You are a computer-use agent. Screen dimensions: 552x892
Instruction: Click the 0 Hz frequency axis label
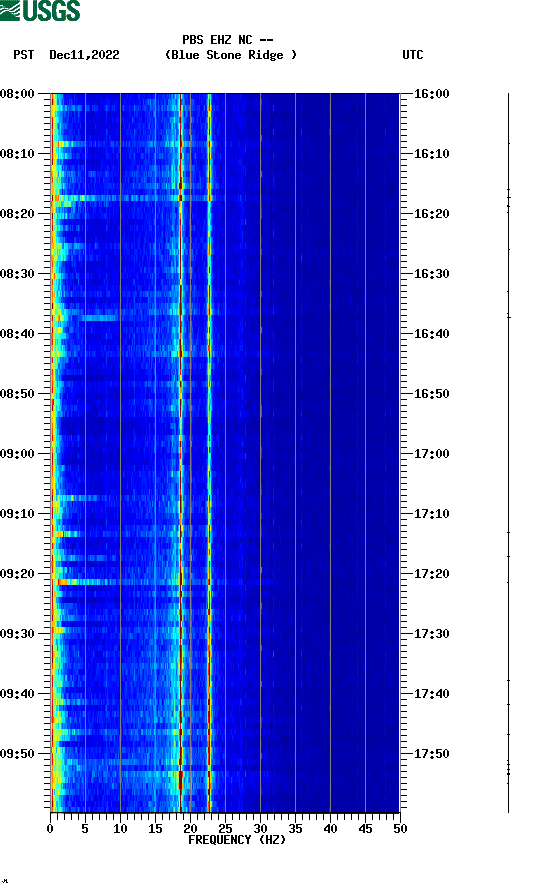click(x=50, y=829)
